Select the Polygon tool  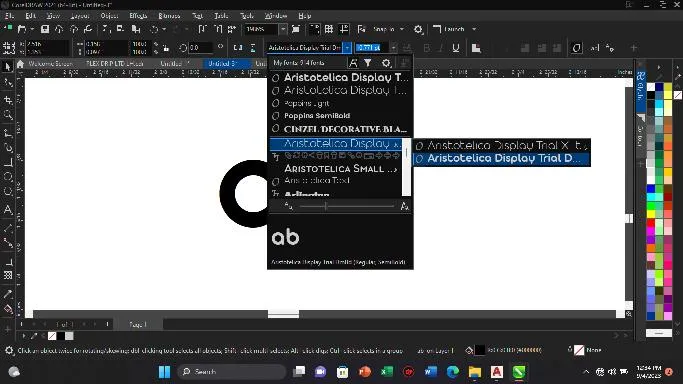pyautogui.click(x=7, y=192)
